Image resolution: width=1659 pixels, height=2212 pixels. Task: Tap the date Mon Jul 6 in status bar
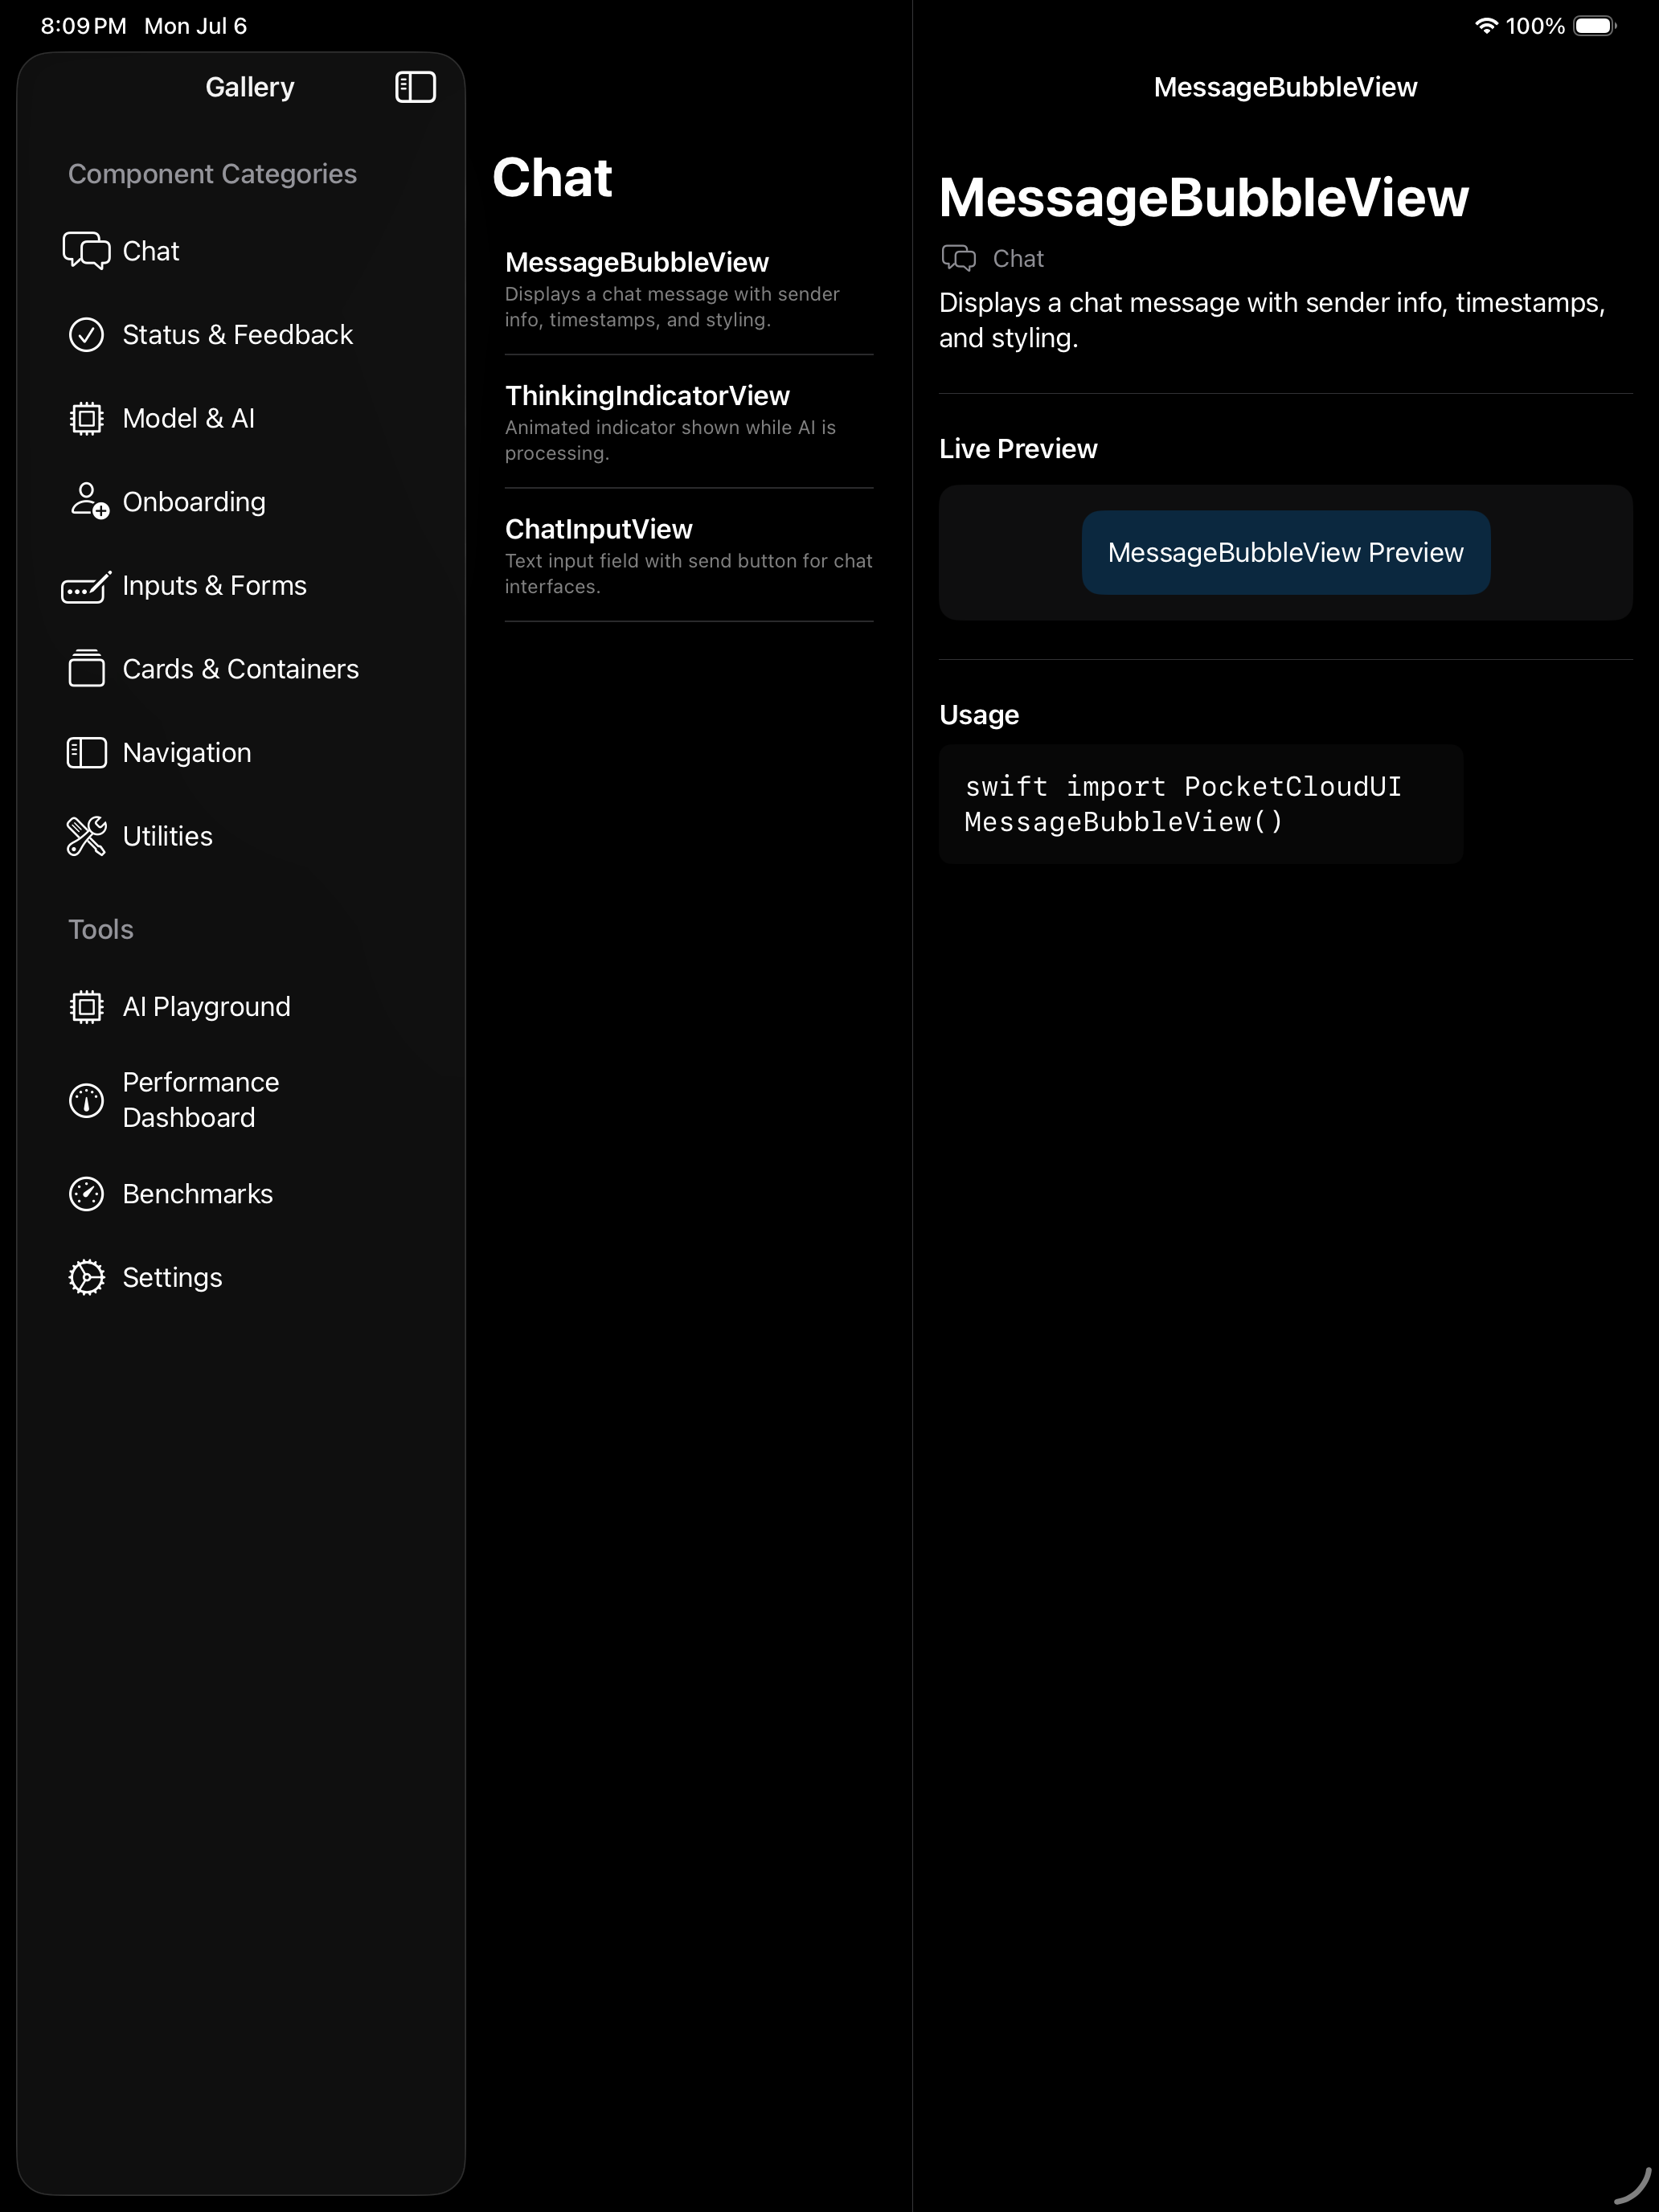[196, 26]
